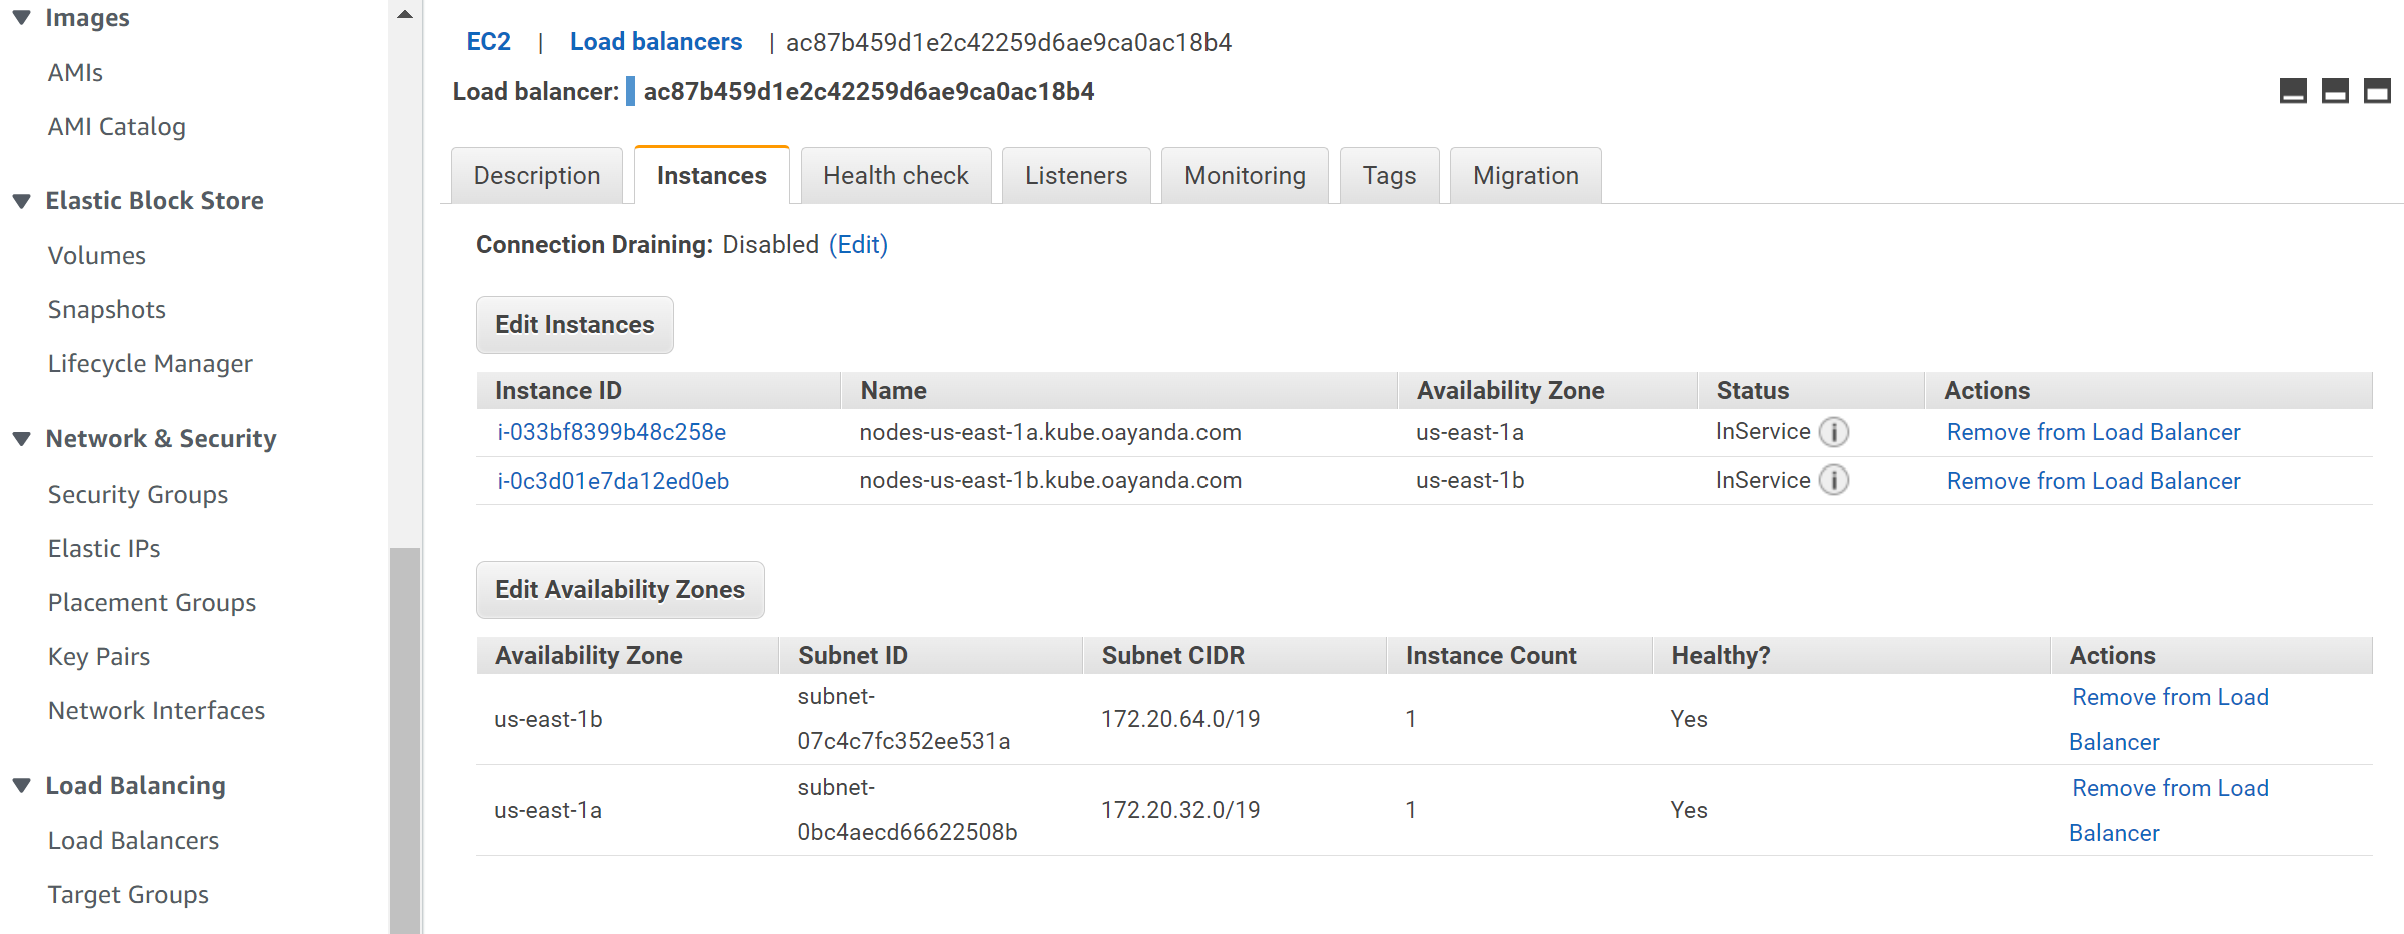Click the scroll-up arrow on the sidebar scrollbar
Screen dimensions: 2404x934
click(x=404, y=11)
